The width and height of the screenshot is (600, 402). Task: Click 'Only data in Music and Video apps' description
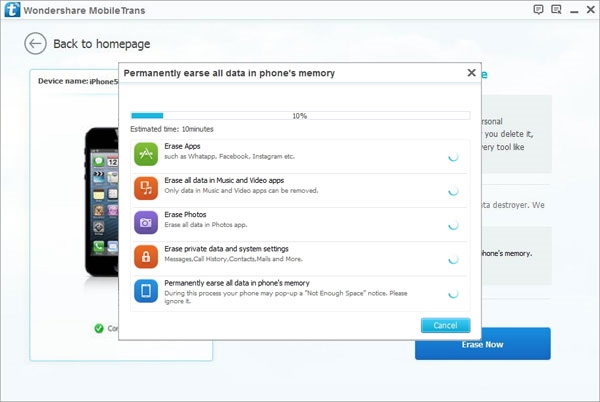[x=241, y=190]
